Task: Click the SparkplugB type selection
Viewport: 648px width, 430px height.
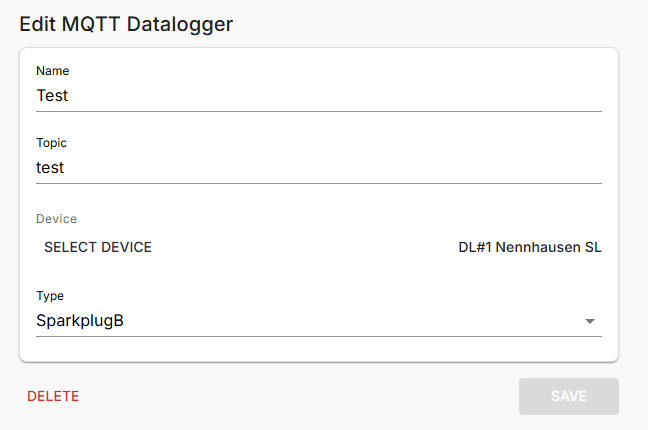Action: tap(80, 321)
